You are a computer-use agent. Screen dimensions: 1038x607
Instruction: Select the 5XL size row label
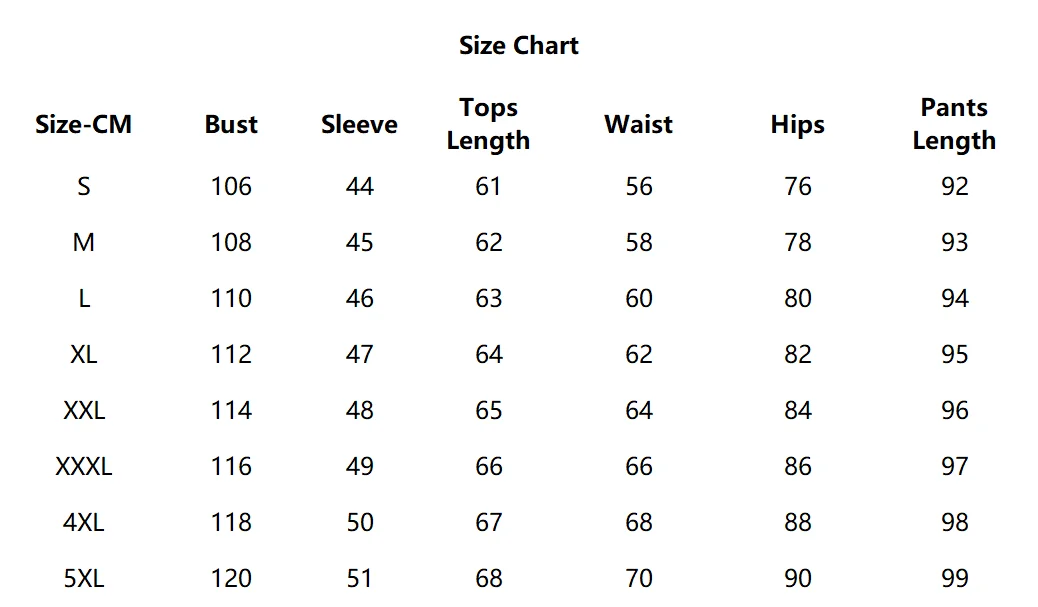84,579
